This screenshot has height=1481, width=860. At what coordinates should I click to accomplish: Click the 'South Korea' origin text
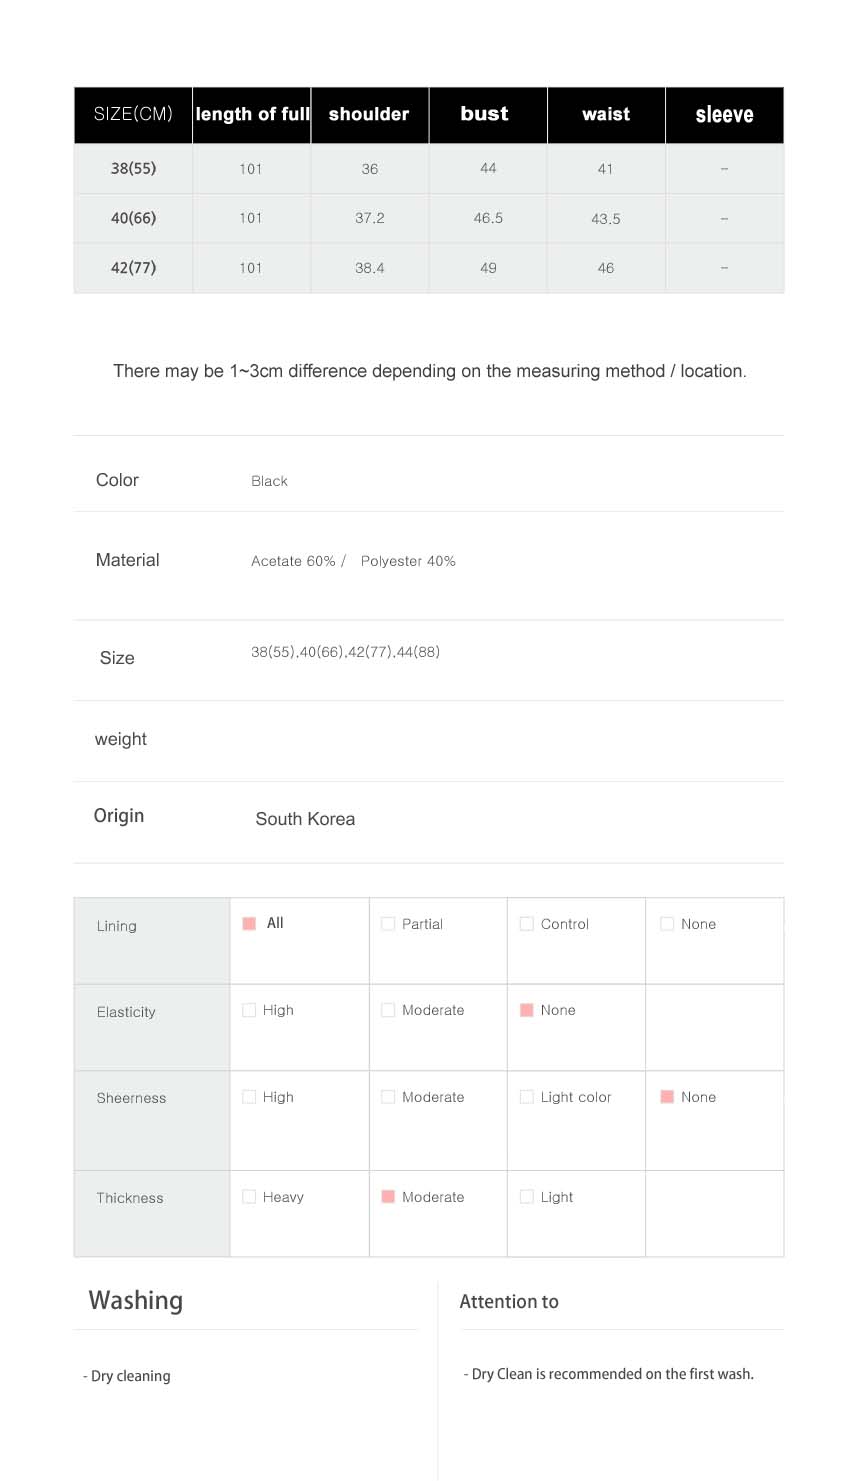coord(305,819)
